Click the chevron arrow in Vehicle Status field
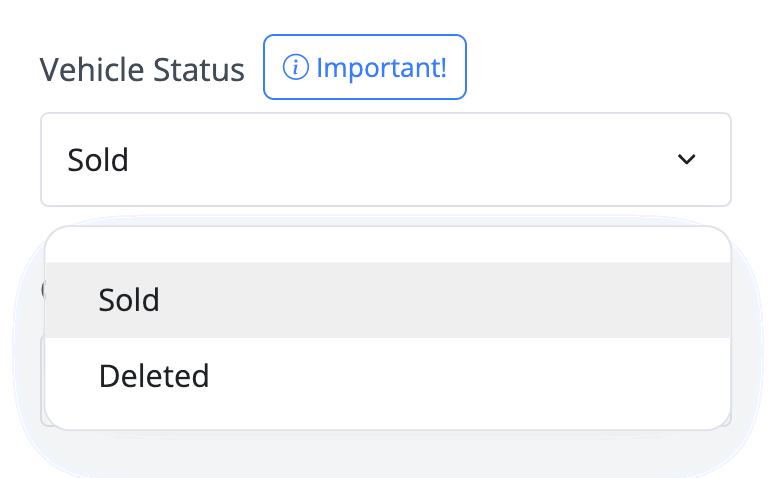This screenshot has height=478, width=776. coord(686,159)
